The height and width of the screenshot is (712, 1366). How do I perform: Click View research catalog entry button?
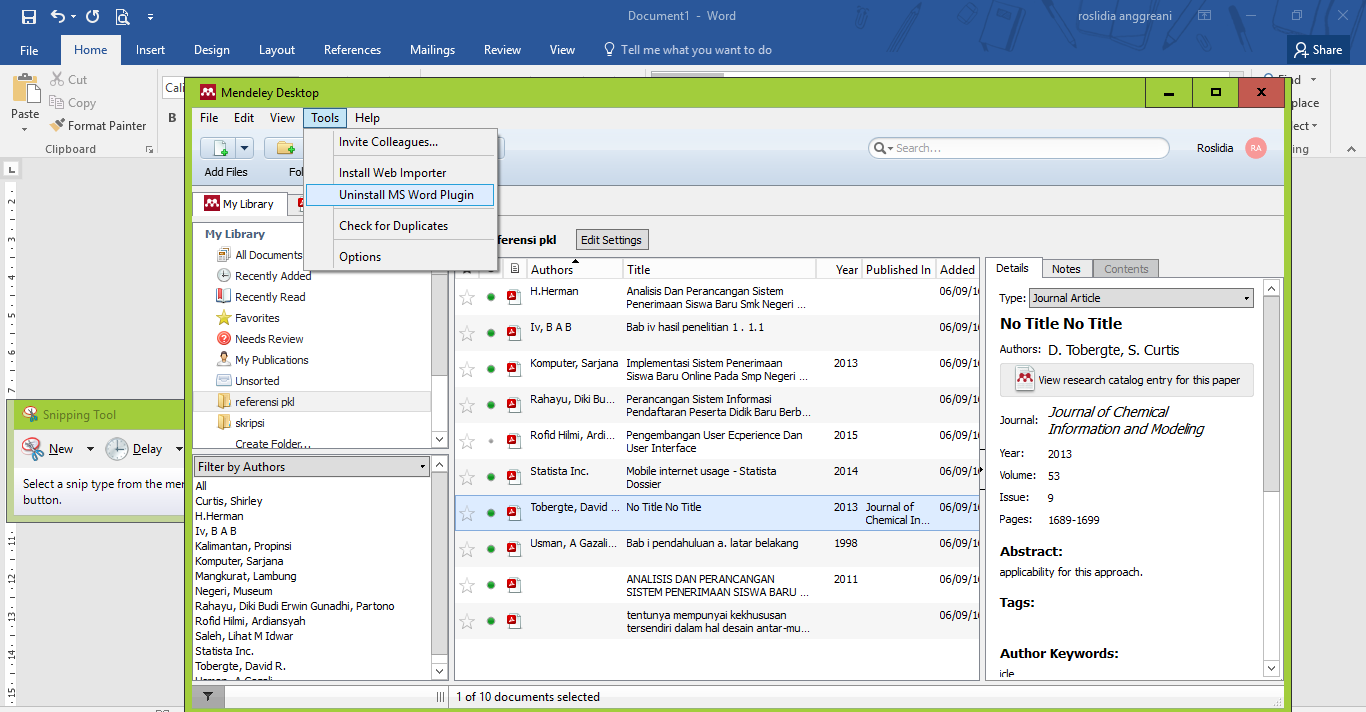[x=1127, y=380]
